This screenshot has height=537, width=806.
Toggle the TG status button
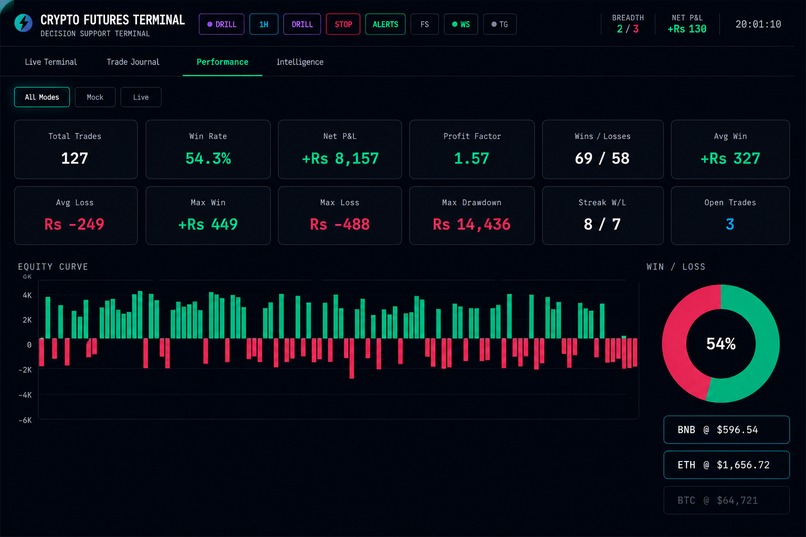500,24
